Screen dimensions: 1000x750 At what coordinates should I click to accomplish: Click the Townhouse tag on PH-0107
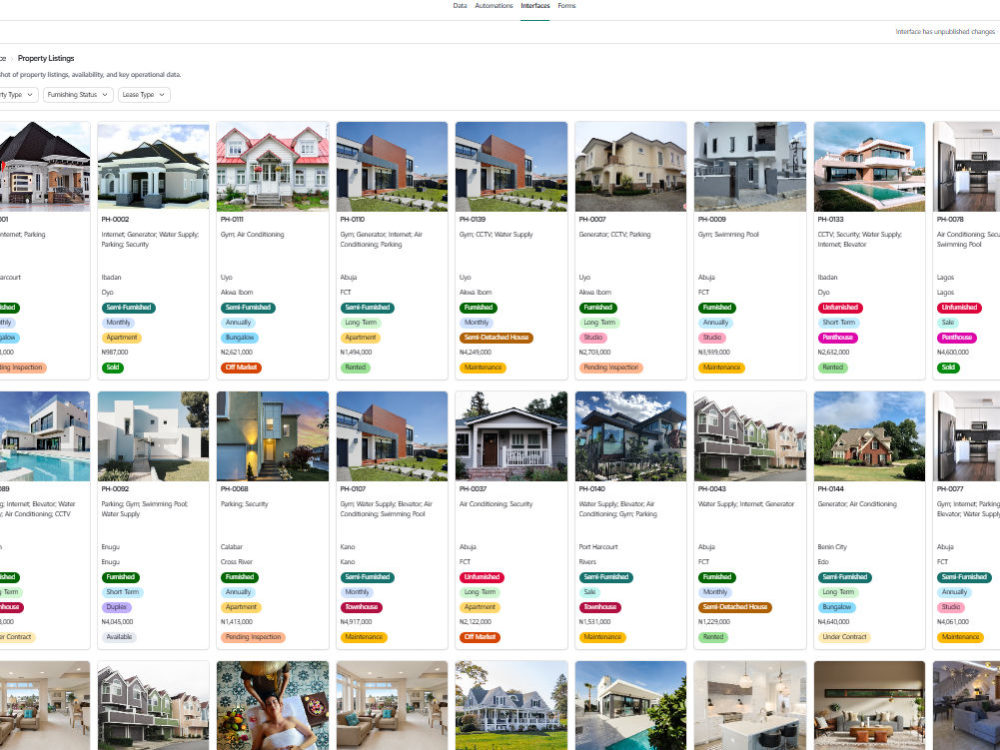pyautogui.click(x=362, y=607)
